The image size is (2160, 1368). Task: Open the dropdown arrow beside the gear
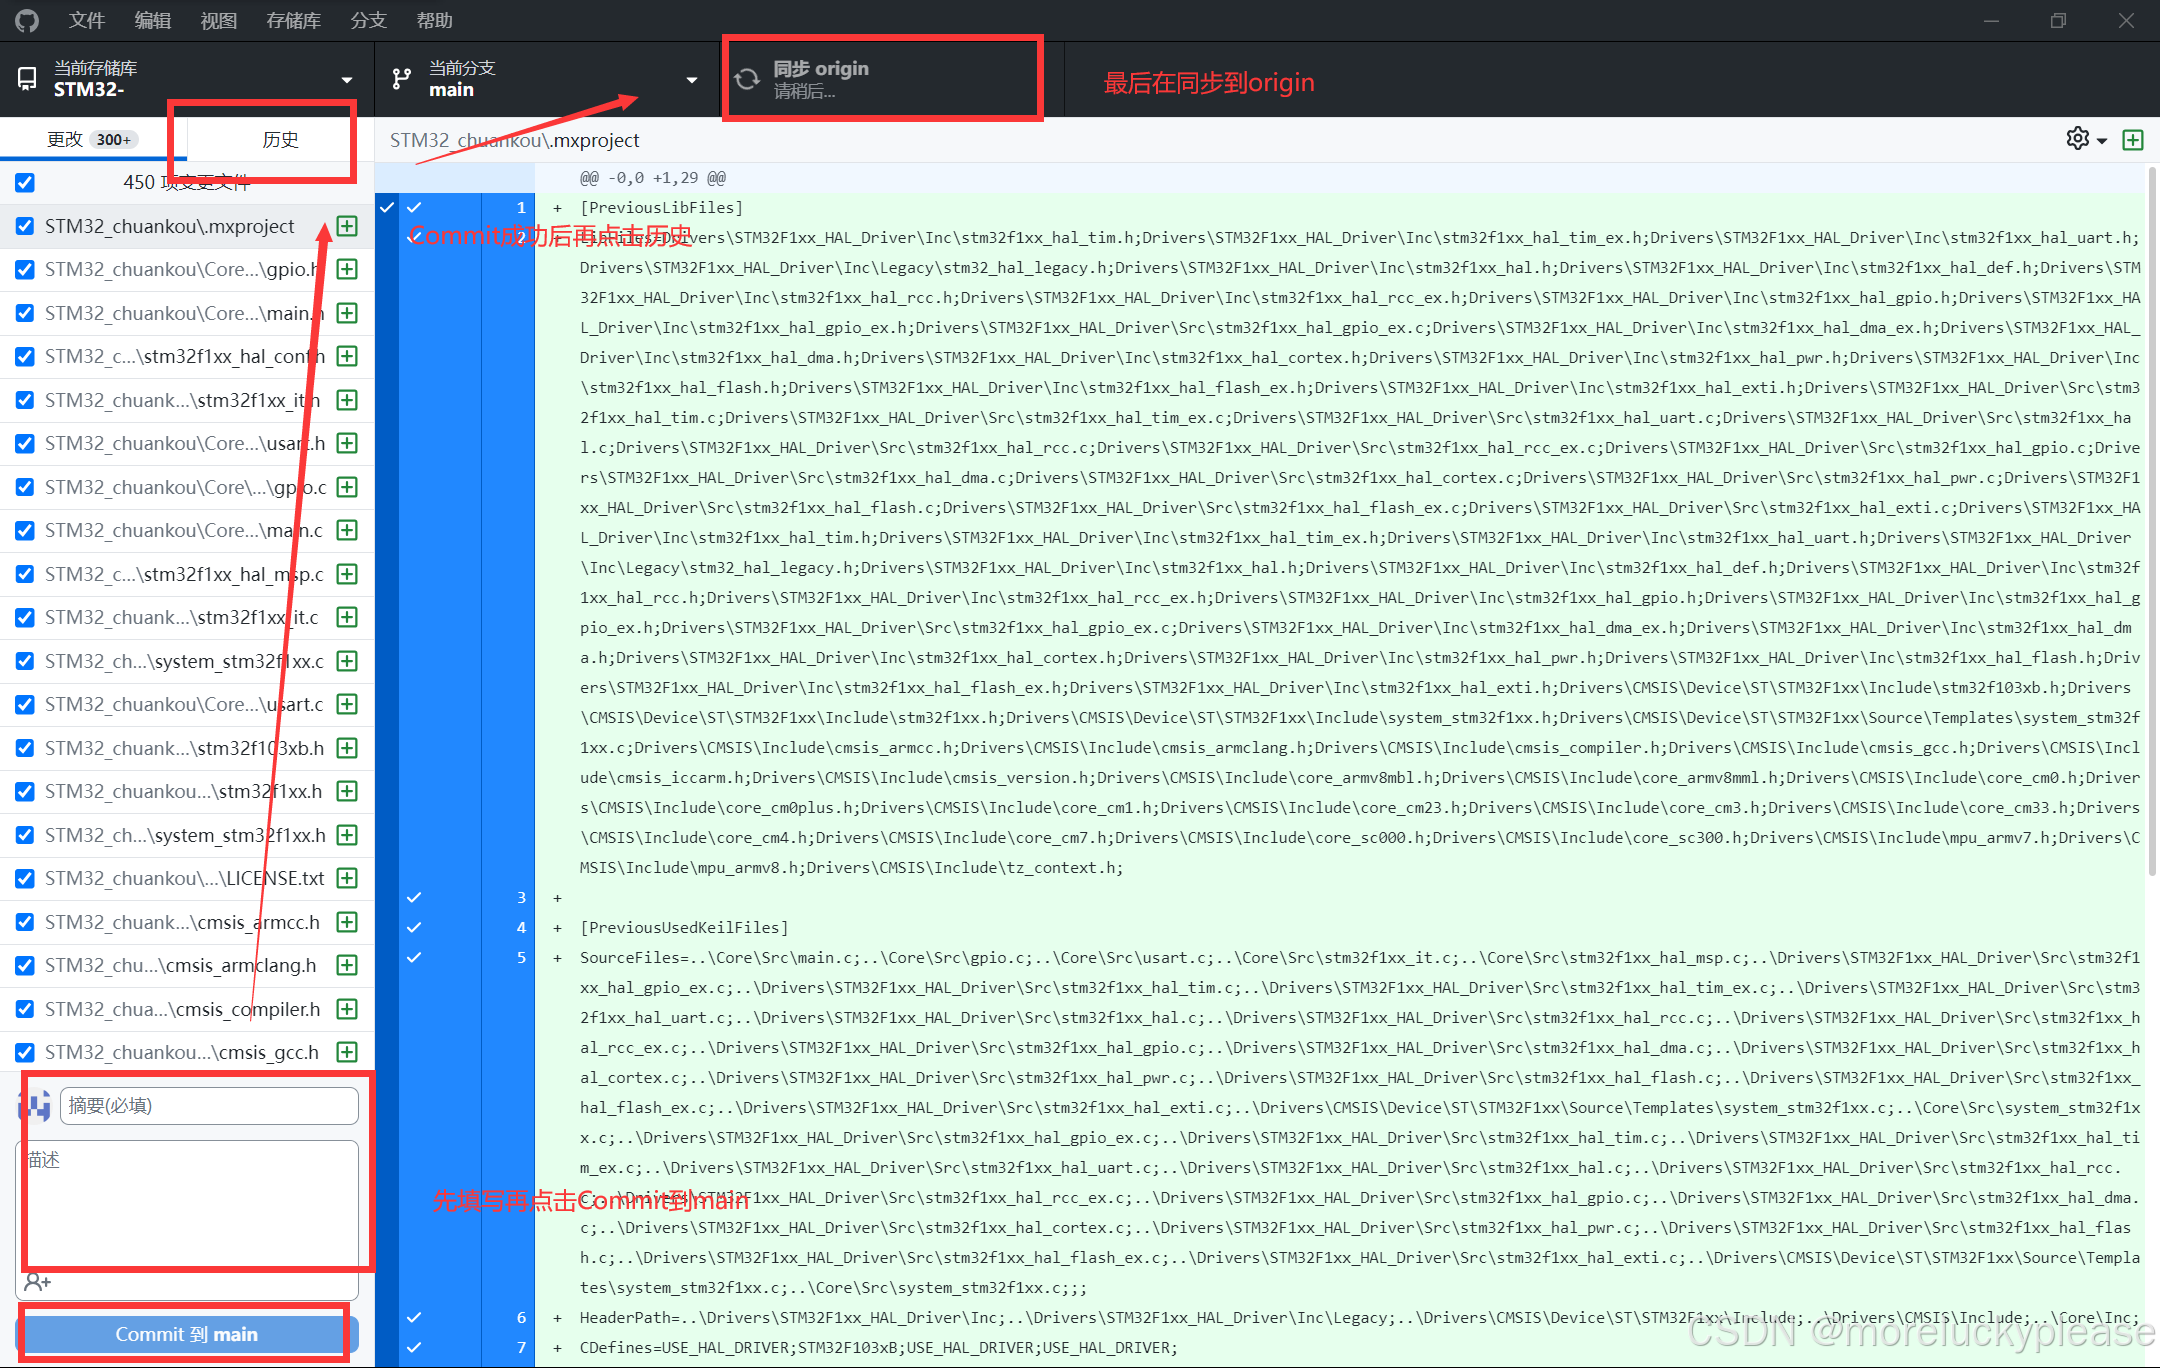pyautogui.click(x=2102, y=141)
